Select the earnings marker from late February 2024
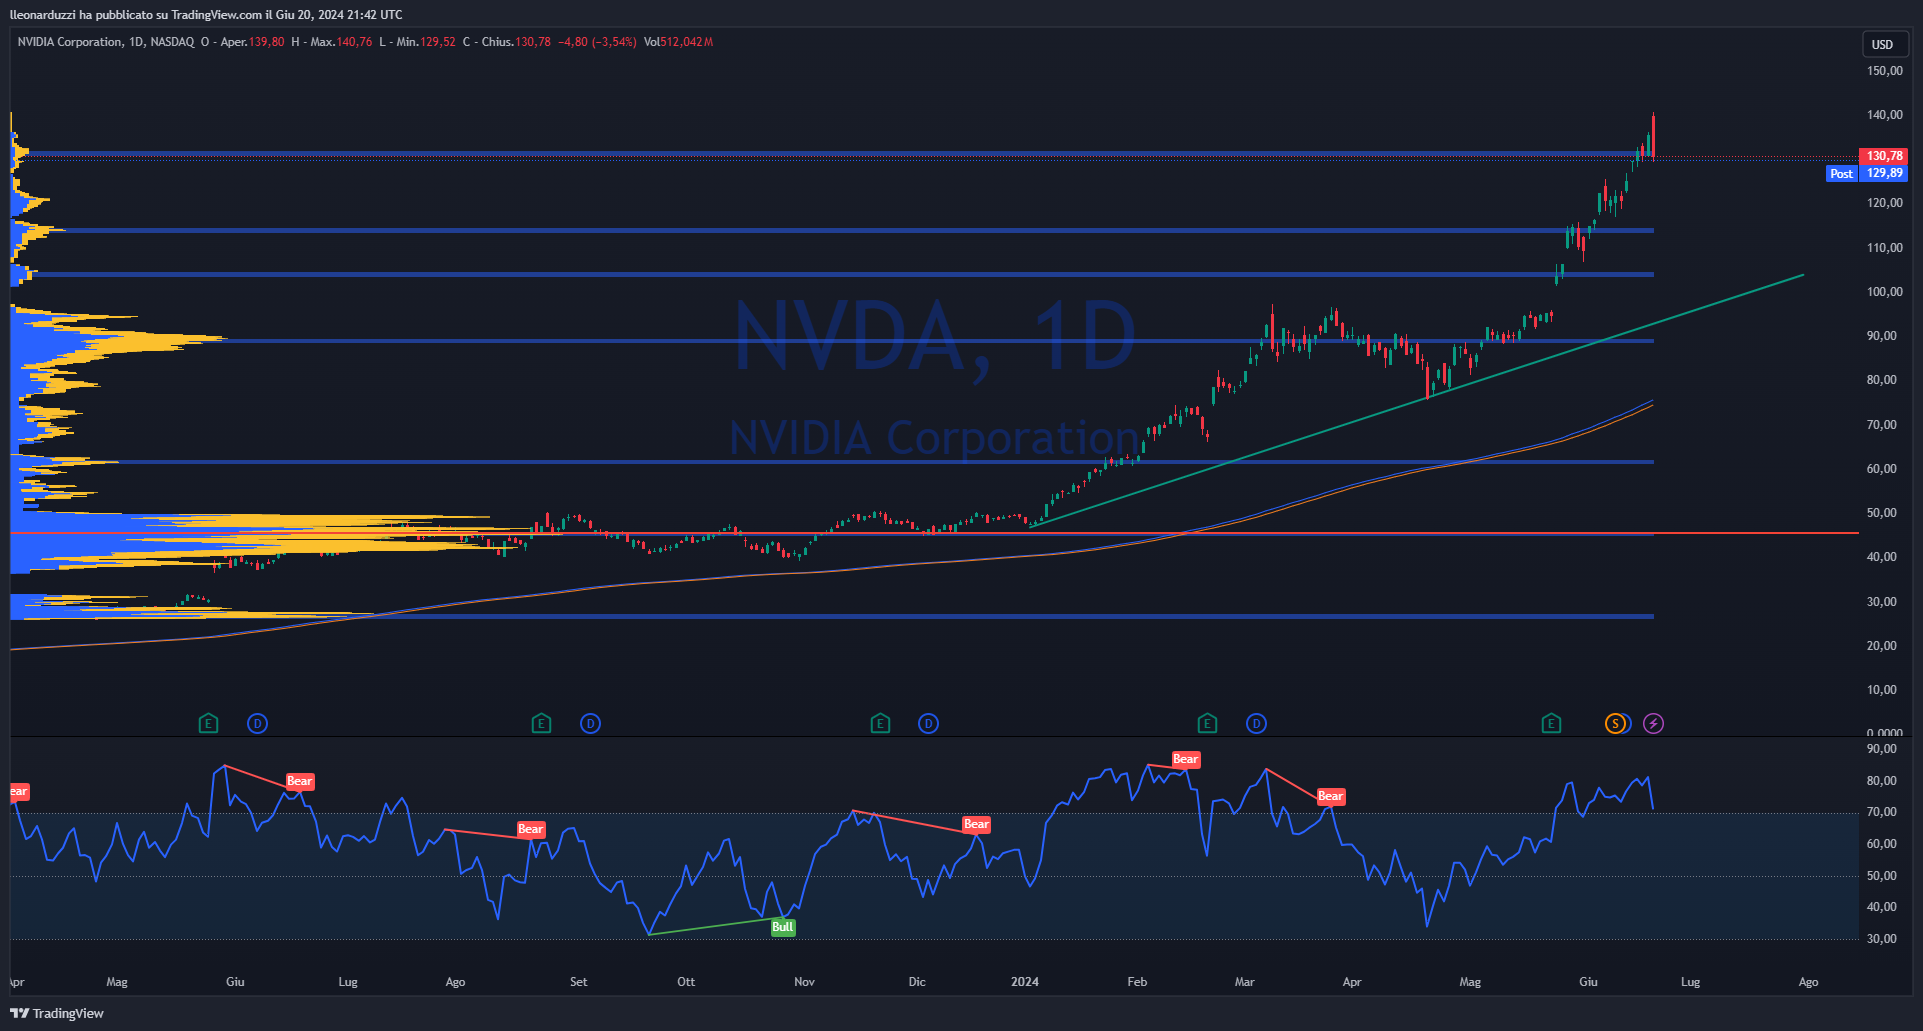The image size is (1923, 1031). [x=1207, y=723]
